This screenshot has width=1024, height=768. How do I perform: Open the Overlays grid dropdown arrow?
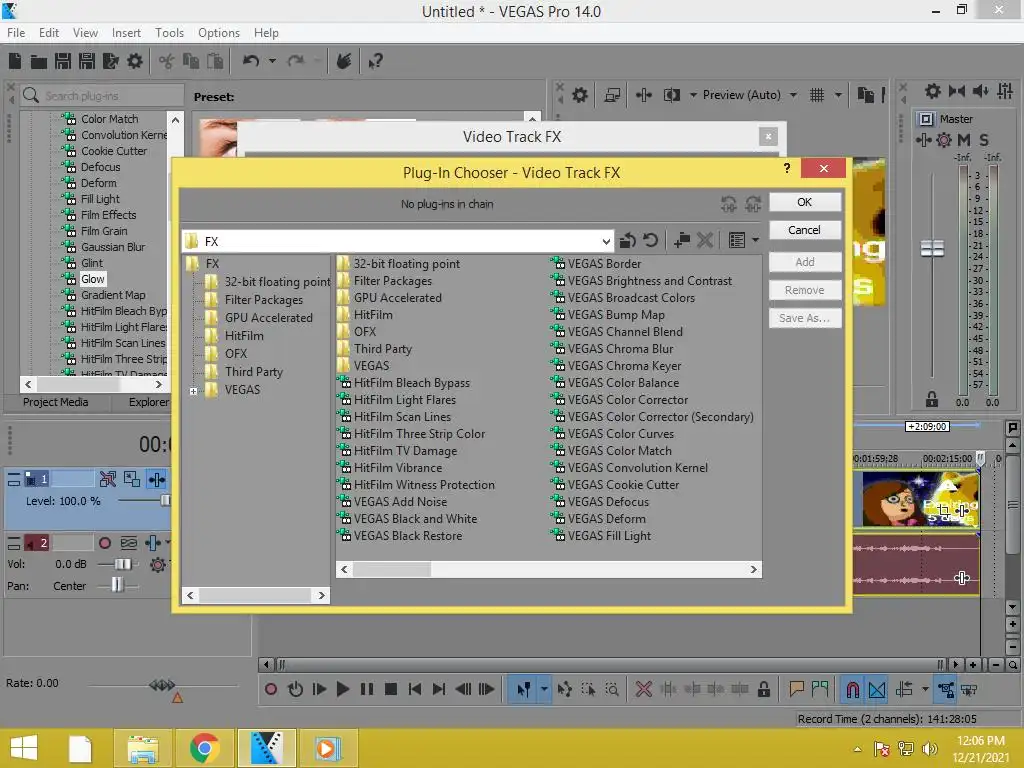838,95
